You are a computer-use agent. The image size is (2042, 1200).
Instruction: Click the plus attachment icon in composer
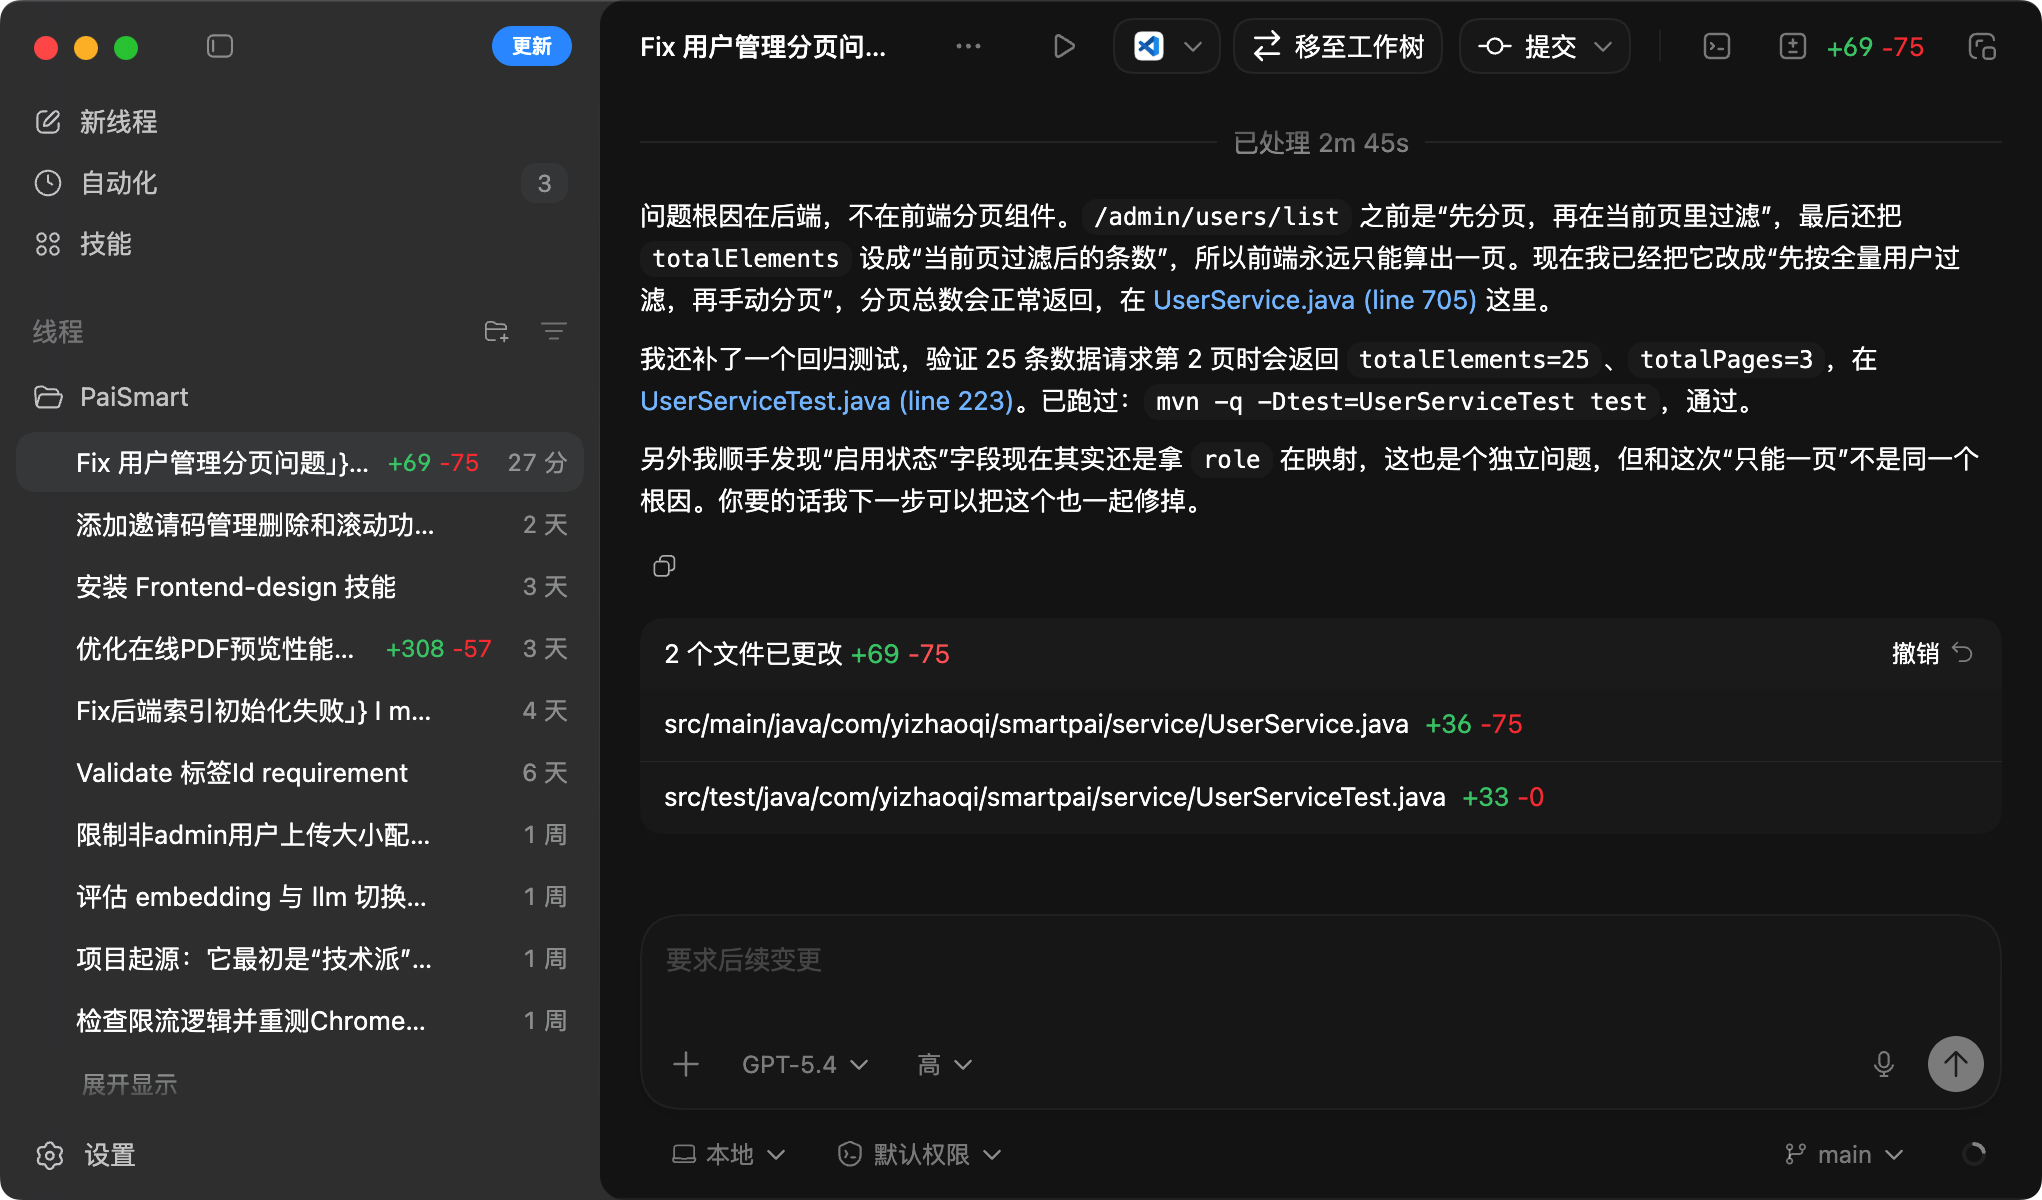tap(686, 1064)
